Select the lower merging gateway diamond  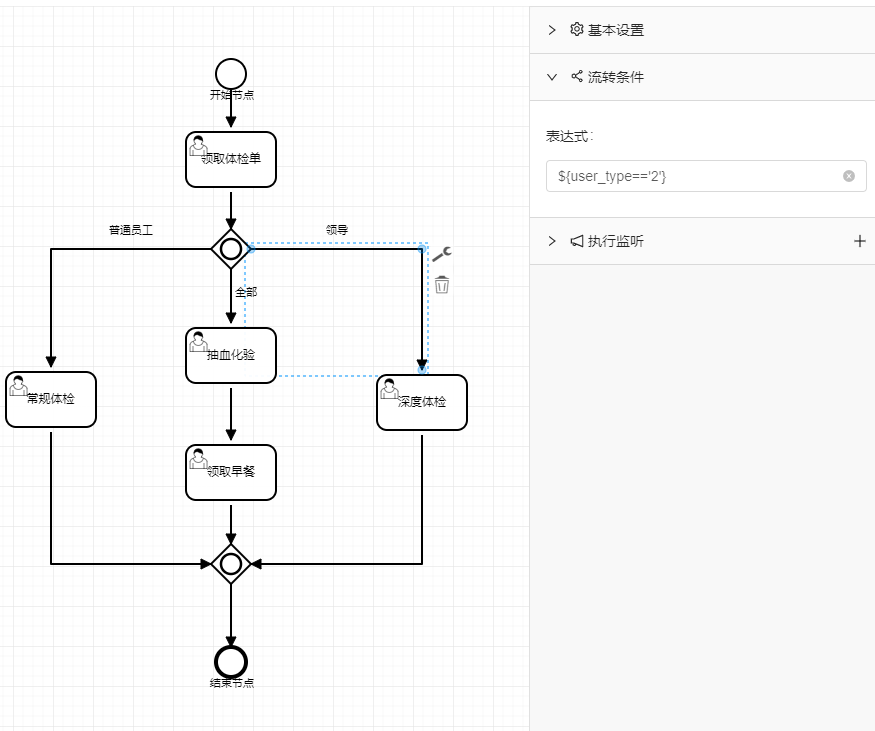[231, 564]
